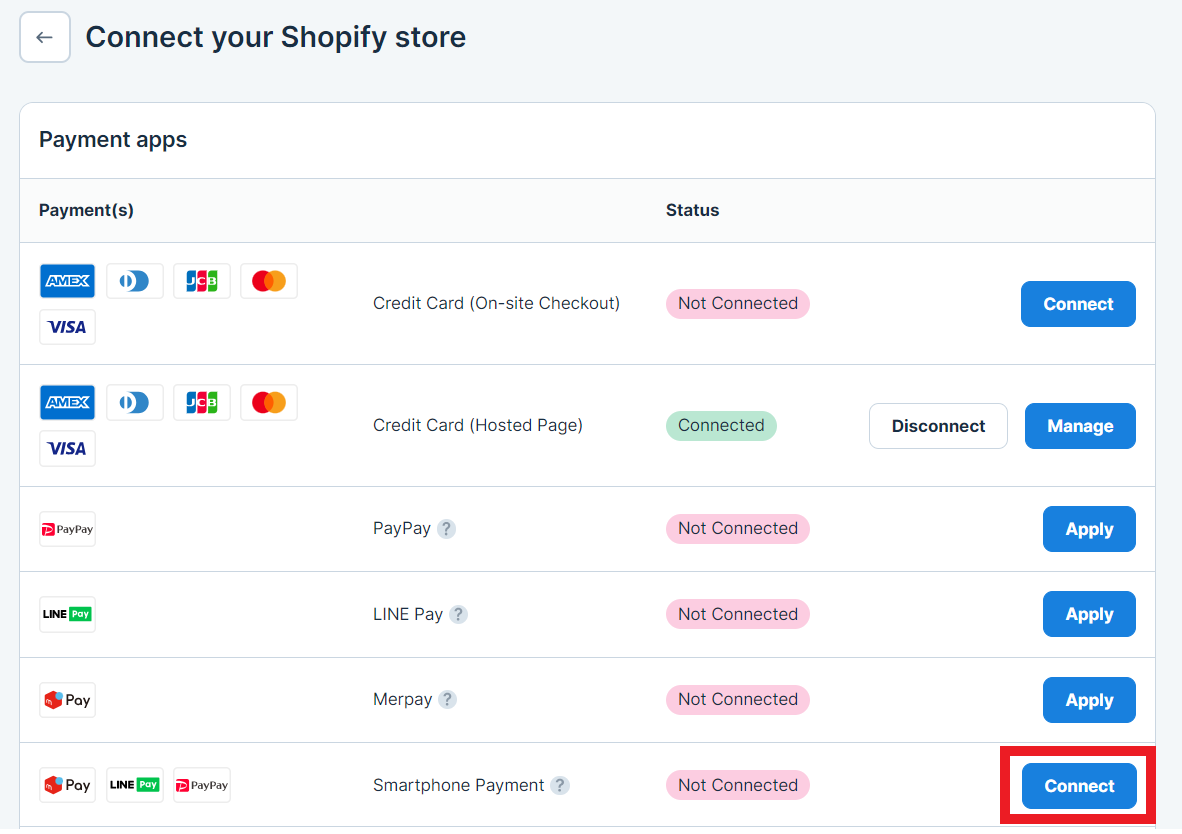Click AMEX logo in On-site Checkout row
Screen dimensions: 1182x834
coord(67,281)
